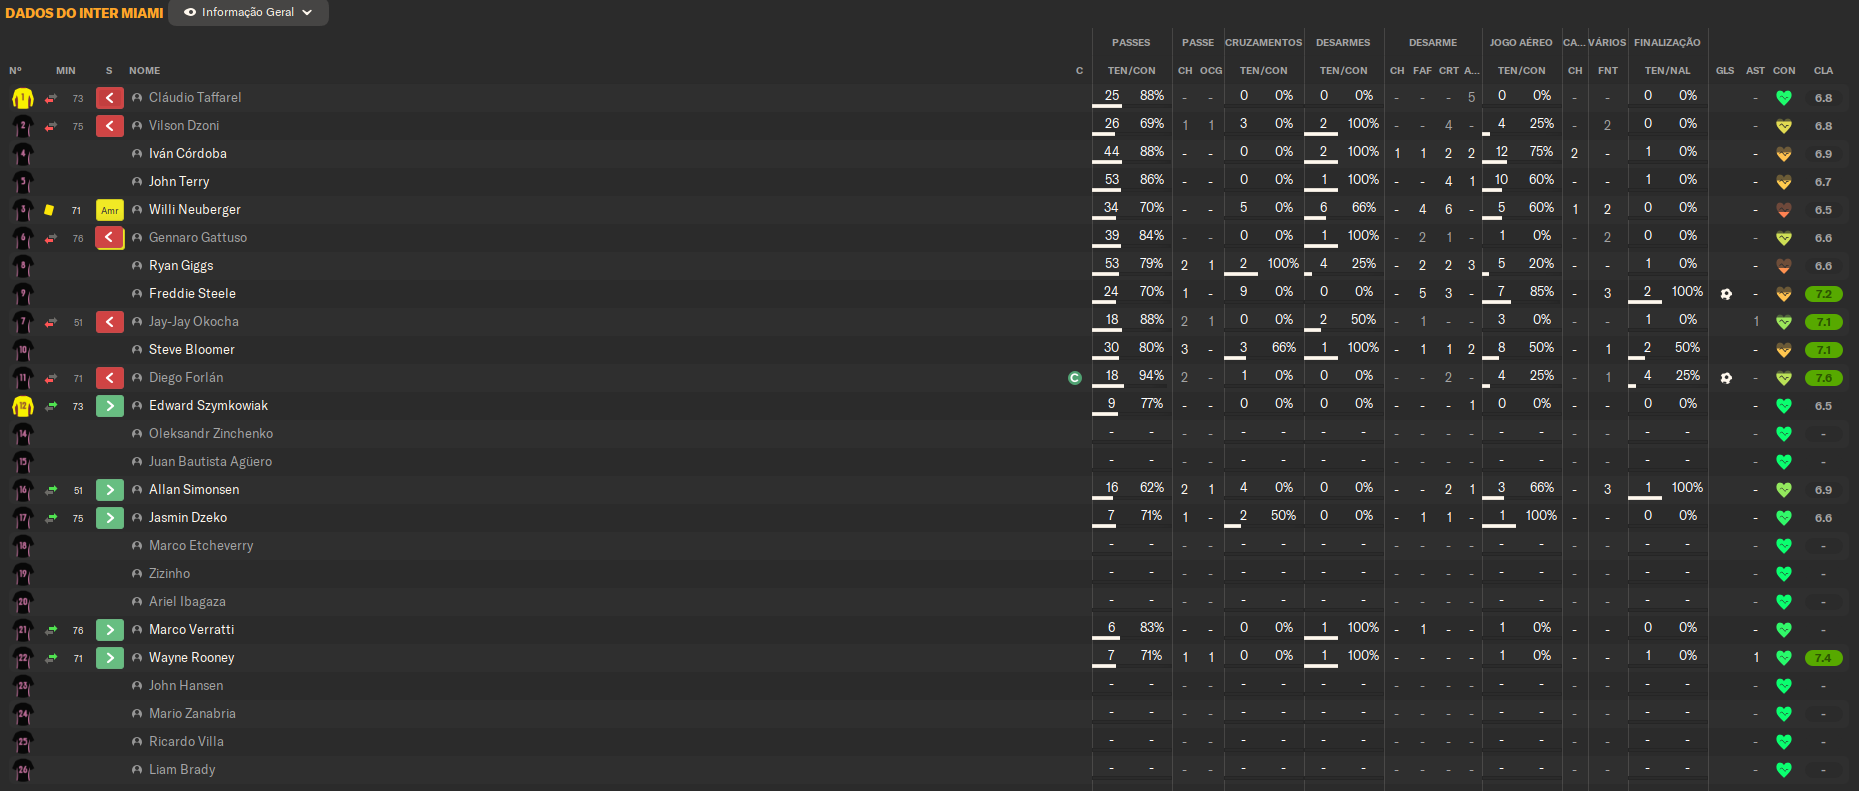Click Steve Bloomer's 7.1 rating badge
1859x791 pixels.
tap(1823, 350)
